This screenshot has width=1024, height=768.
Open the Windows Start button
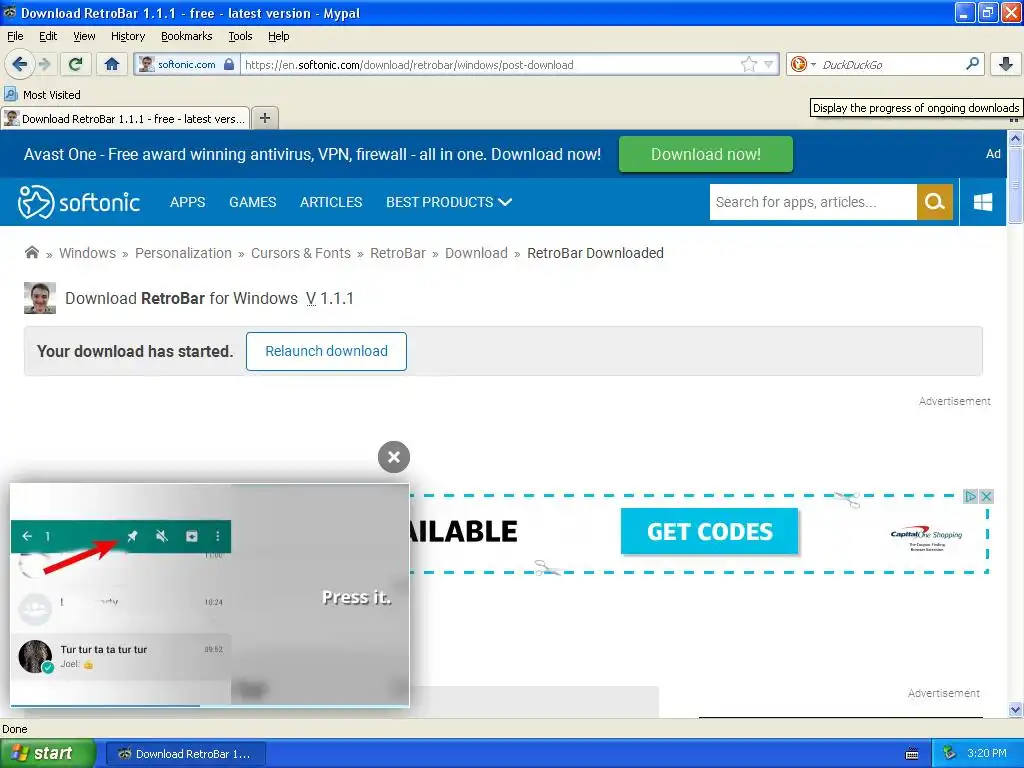(x=48, y=753)
